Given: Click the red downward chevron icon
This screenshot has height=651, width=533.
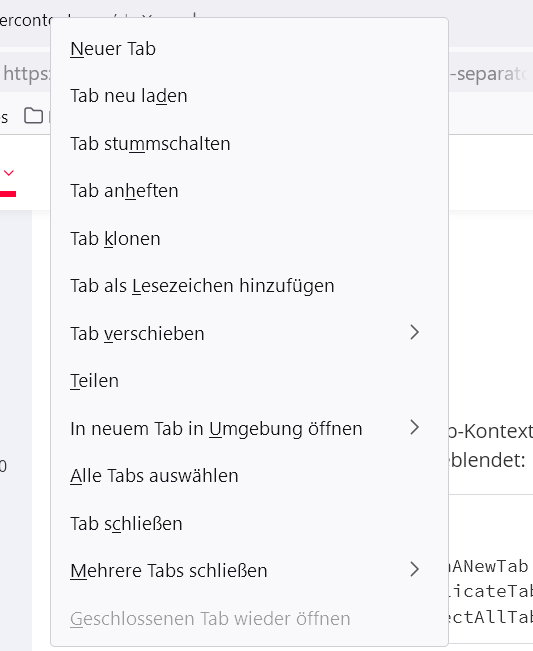Looking at the screenshot, I should [x=9, y=173].
